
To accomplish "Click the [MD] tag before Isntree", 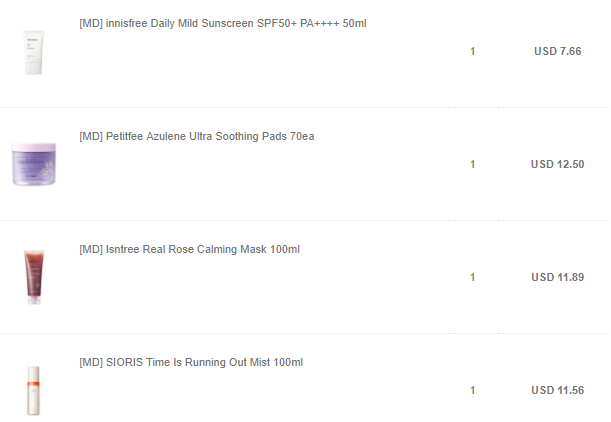I will [90, 249].
